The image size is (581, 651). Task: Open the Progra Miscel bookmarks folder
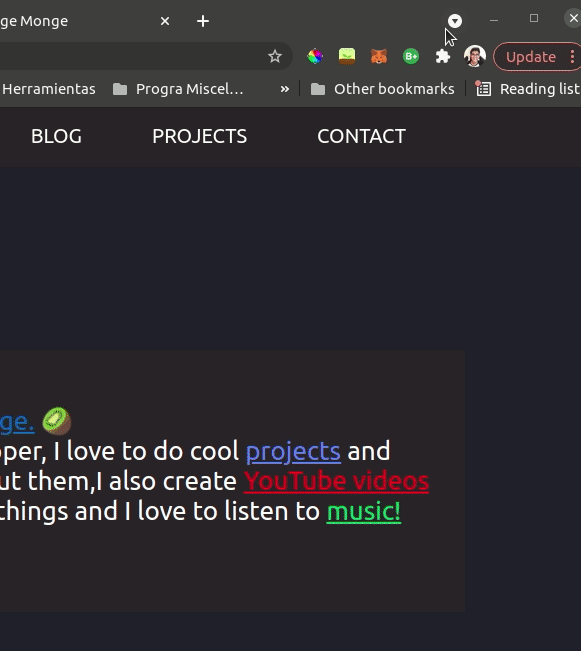coord(178,89)
